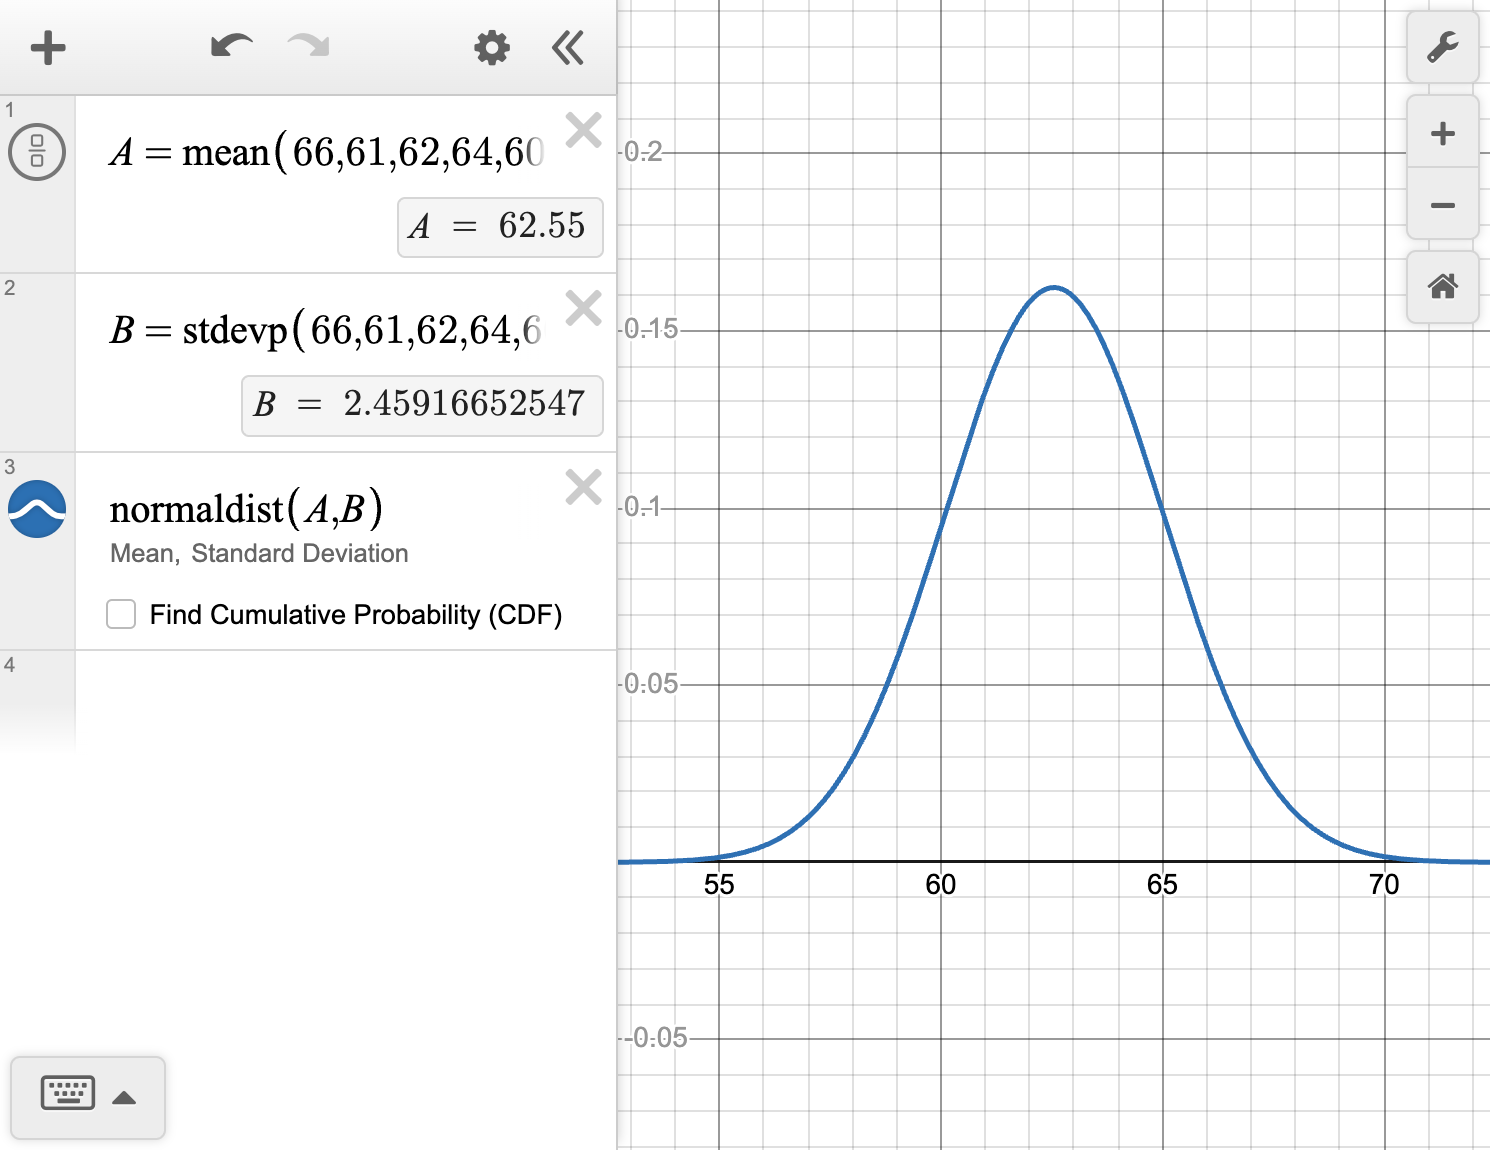Add a new expression with the plus icon

click(x=47, y=47)
